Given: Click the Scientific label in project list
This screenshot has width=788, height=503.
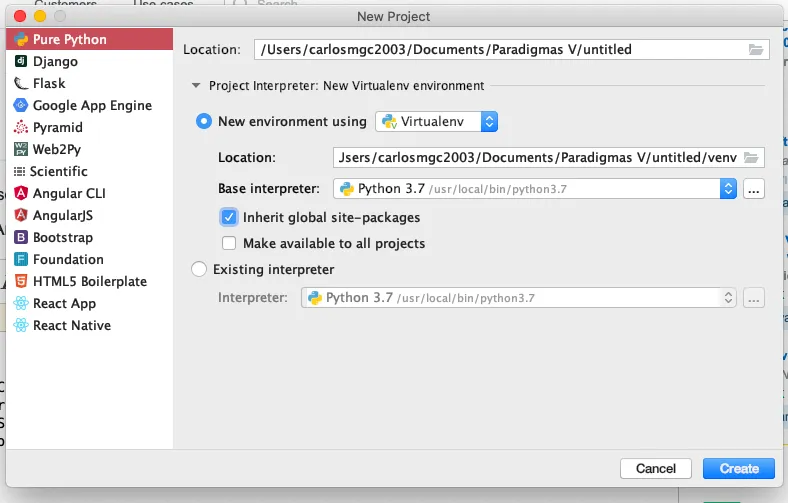Looking at the screenshot, I should point(59,171).
